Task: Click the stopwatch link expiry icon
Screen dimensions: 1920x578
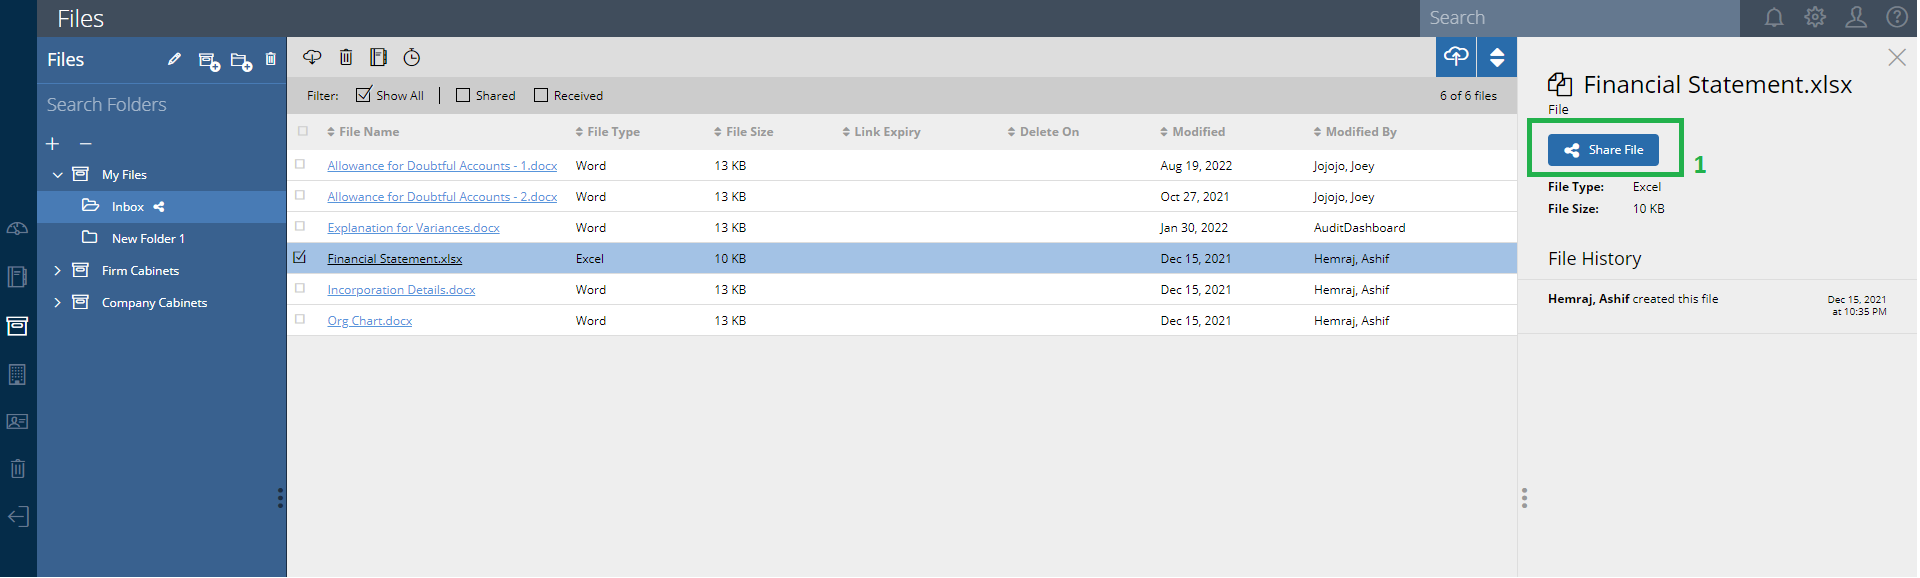Action: coord(412,57)
